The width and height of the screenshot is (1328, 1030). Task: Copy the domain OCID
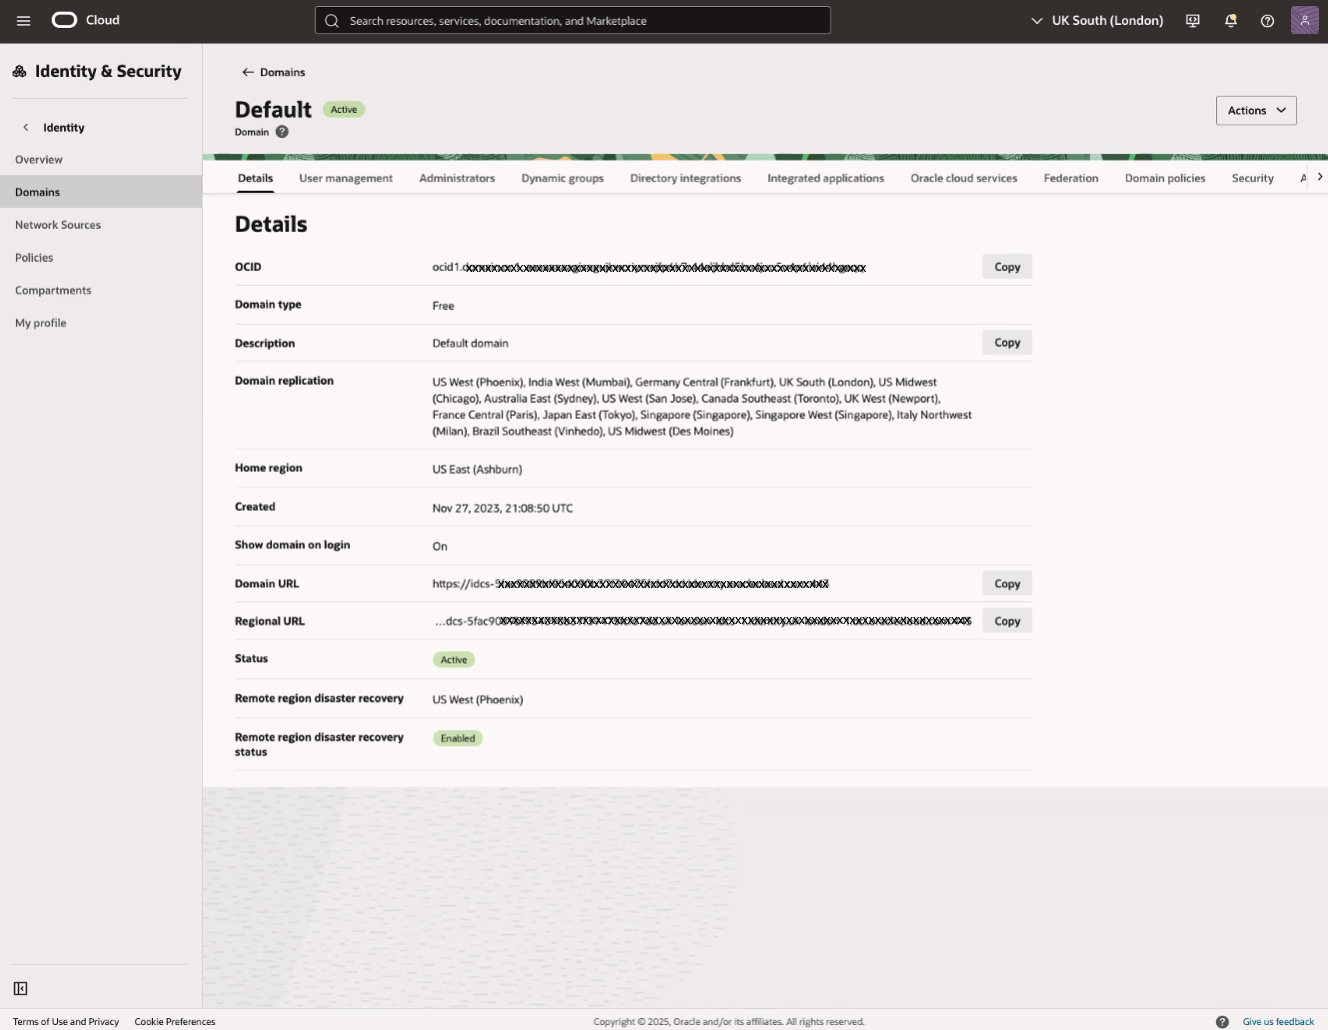(1006, 266)
